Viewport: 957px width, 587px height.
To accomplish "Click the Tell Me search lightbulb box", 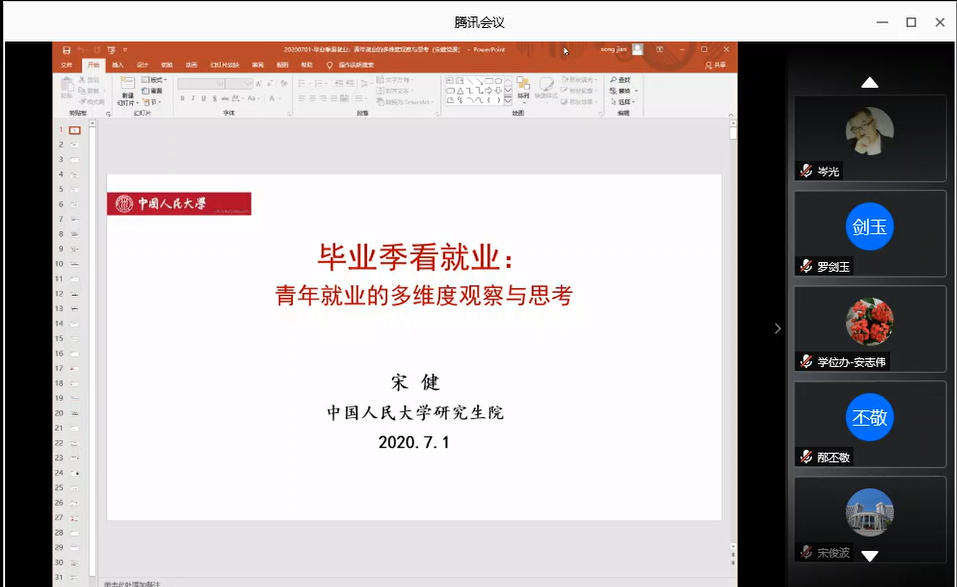I will pos(350,65).
